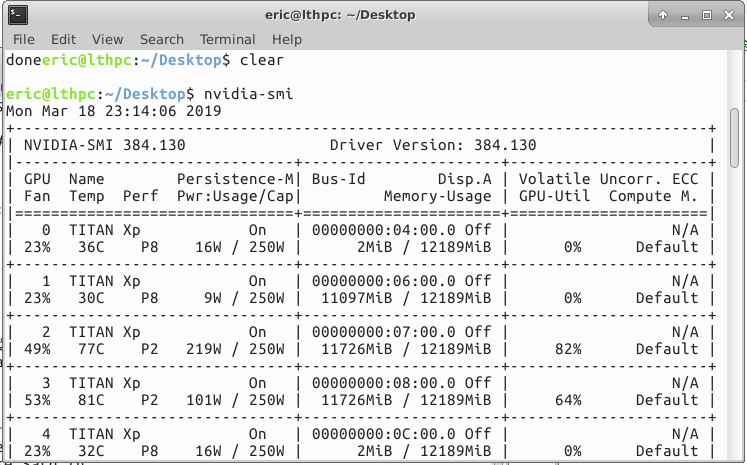The image size is (747, 465).
Task: Click bus id '00000000:08:00.0'
Action: 384,383
